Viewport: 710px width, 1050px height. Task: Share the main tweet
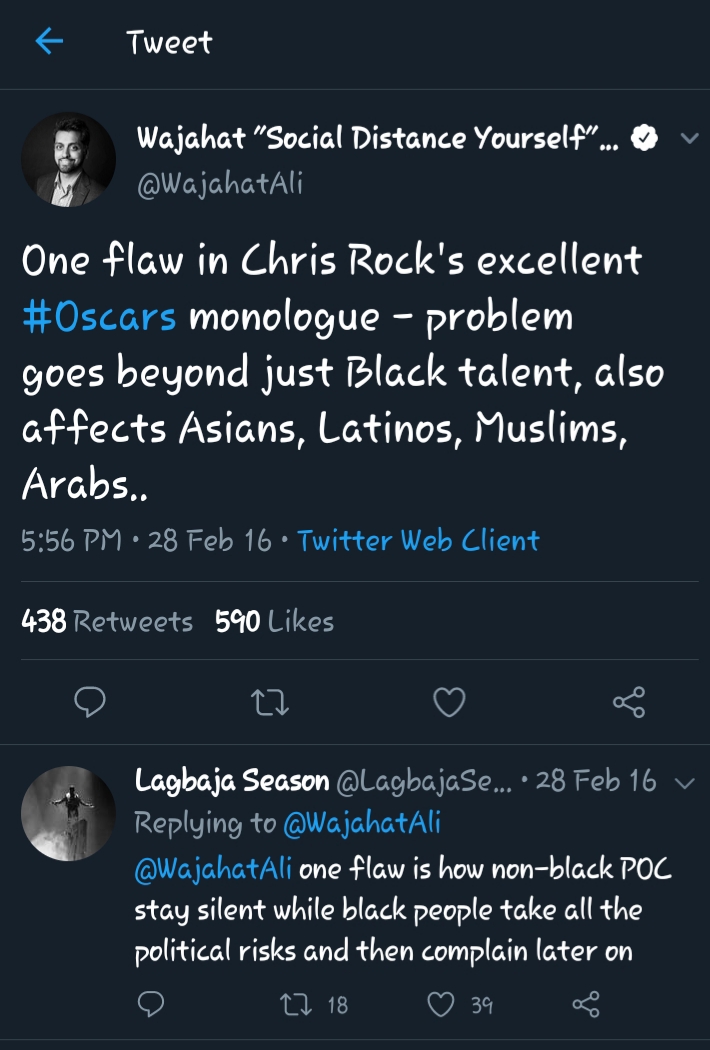coord(628,702)
